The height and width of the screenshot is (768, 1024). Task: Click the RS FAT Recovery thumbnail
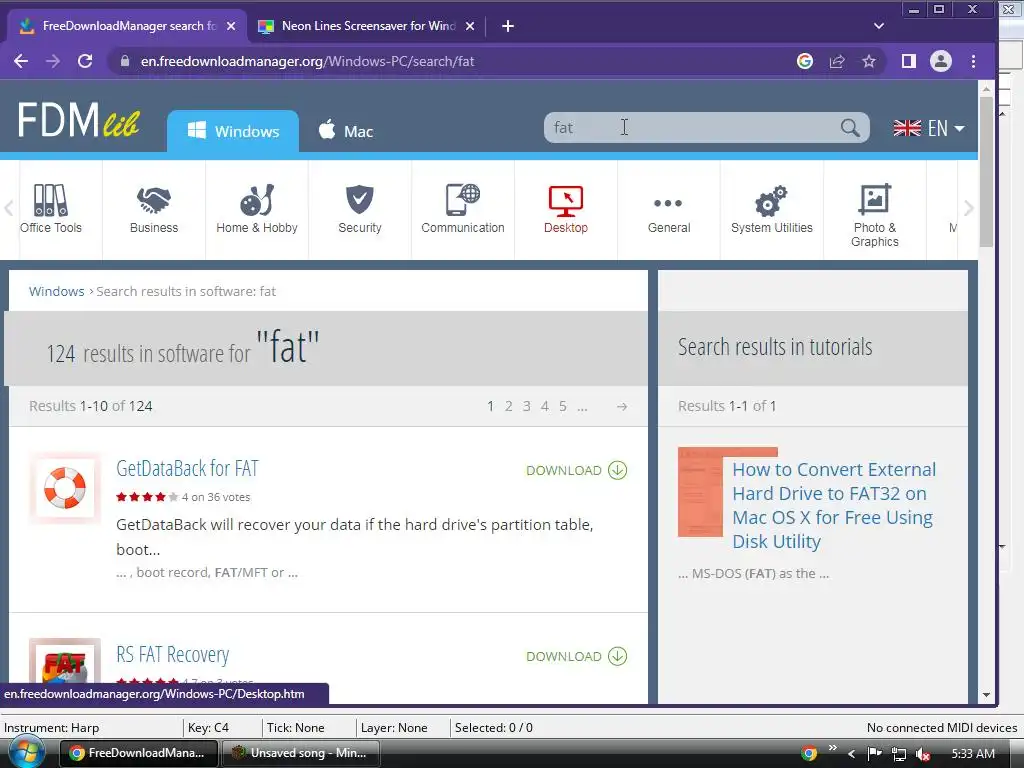(x=65, y=660)
